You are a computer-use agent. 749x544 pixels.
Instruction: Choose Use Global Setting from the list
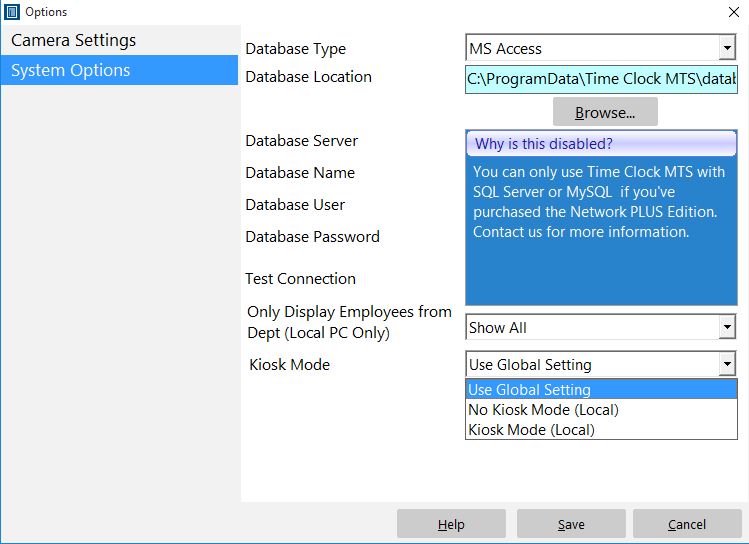tap(601, 390)
